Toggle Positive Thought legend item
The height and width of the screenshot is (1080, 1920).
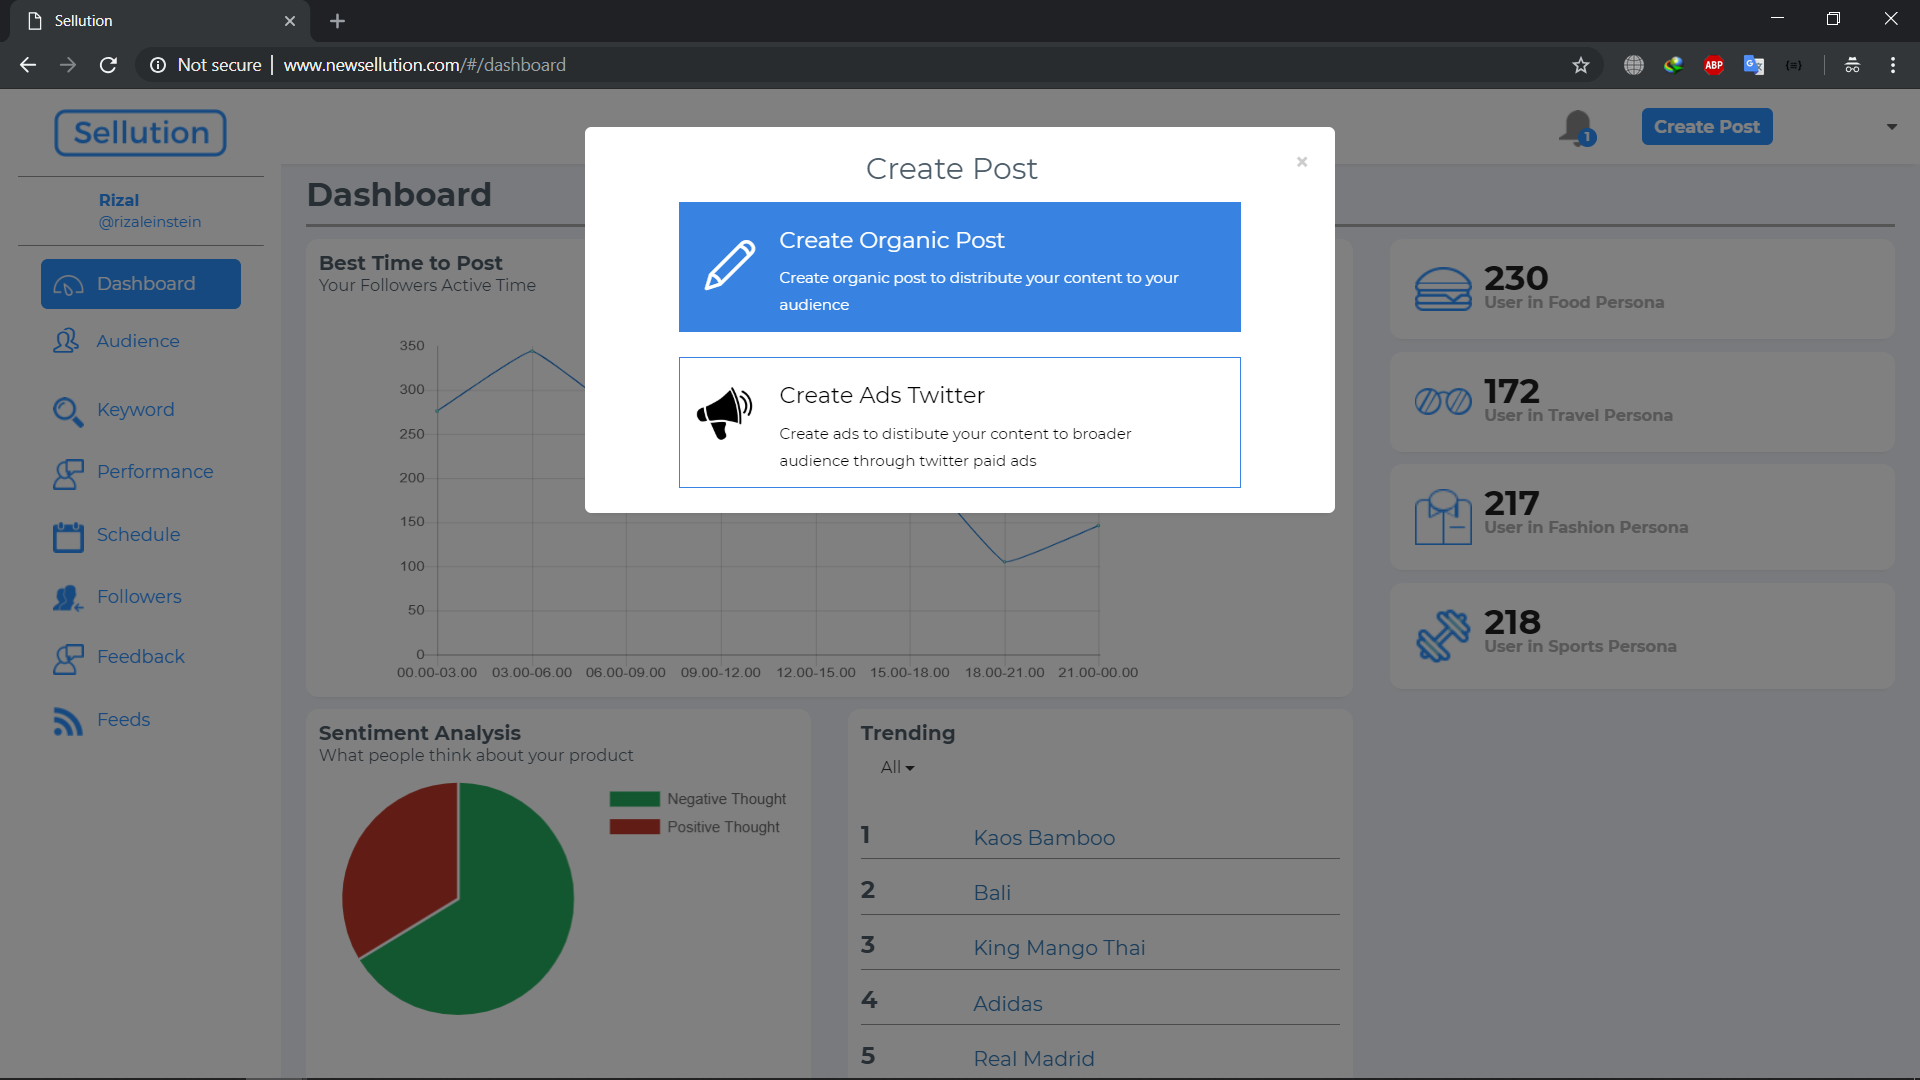click(722, 827)
